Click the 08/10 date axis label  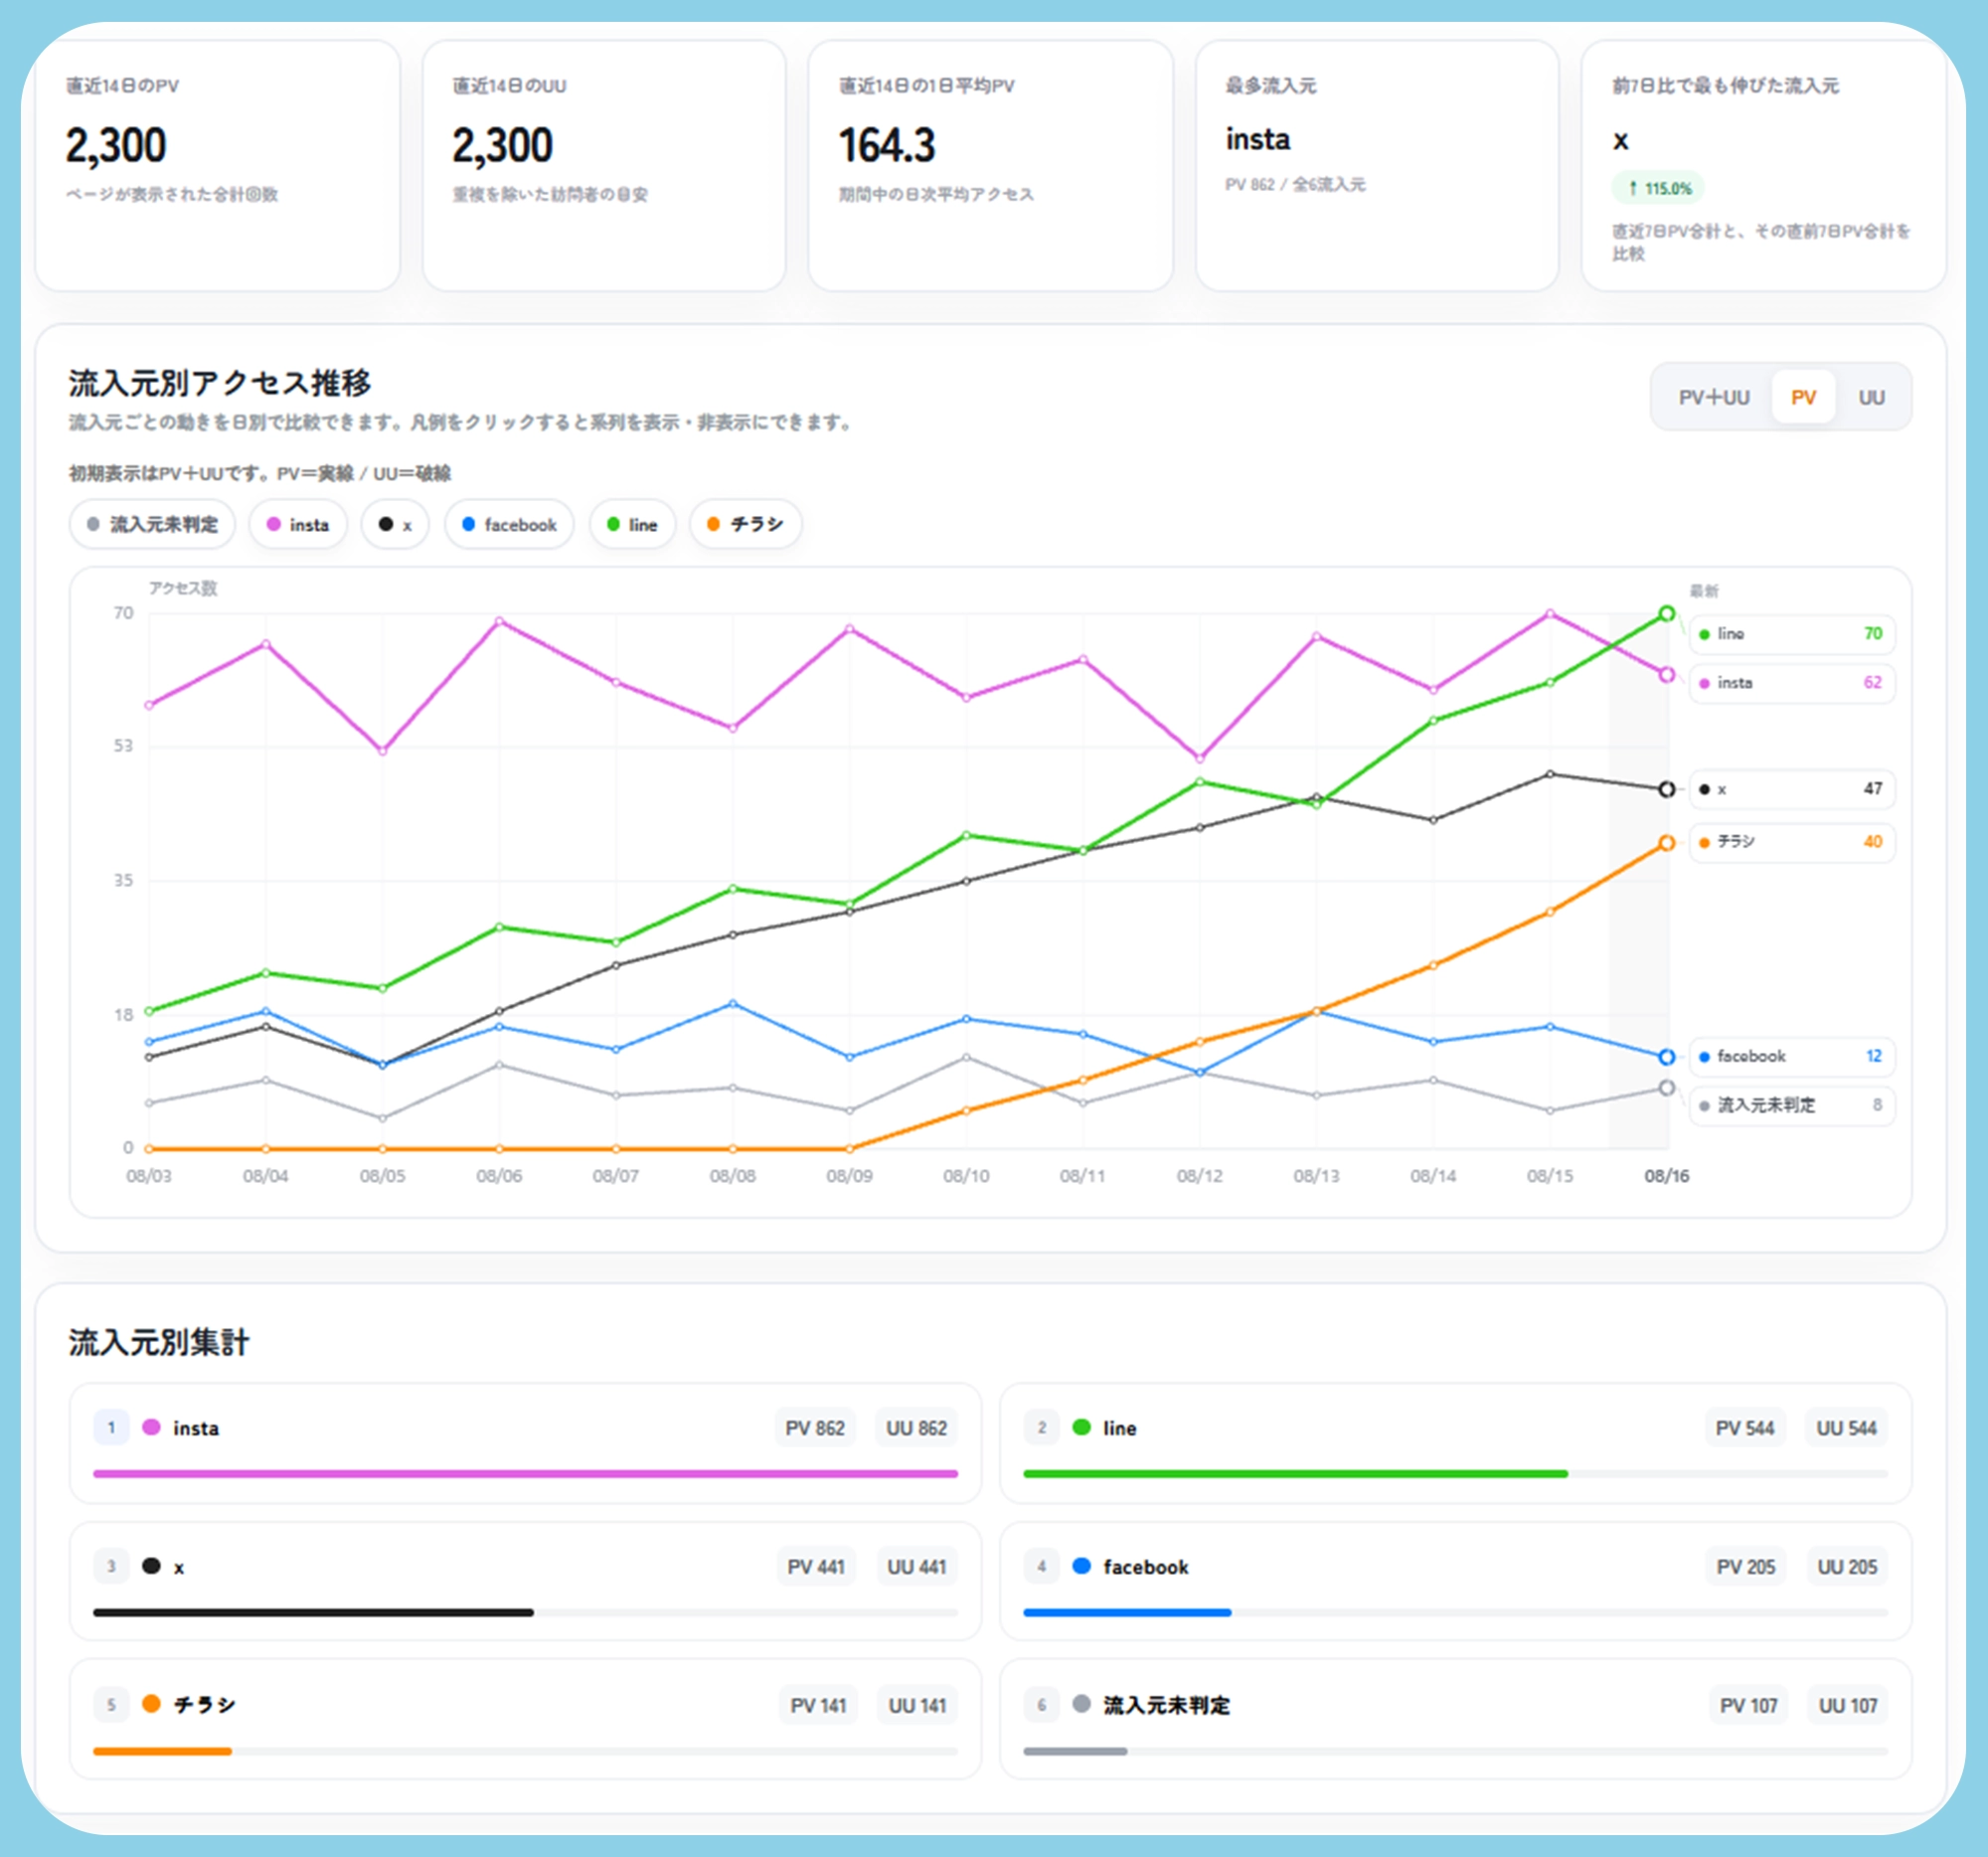tap(966, 1176)
